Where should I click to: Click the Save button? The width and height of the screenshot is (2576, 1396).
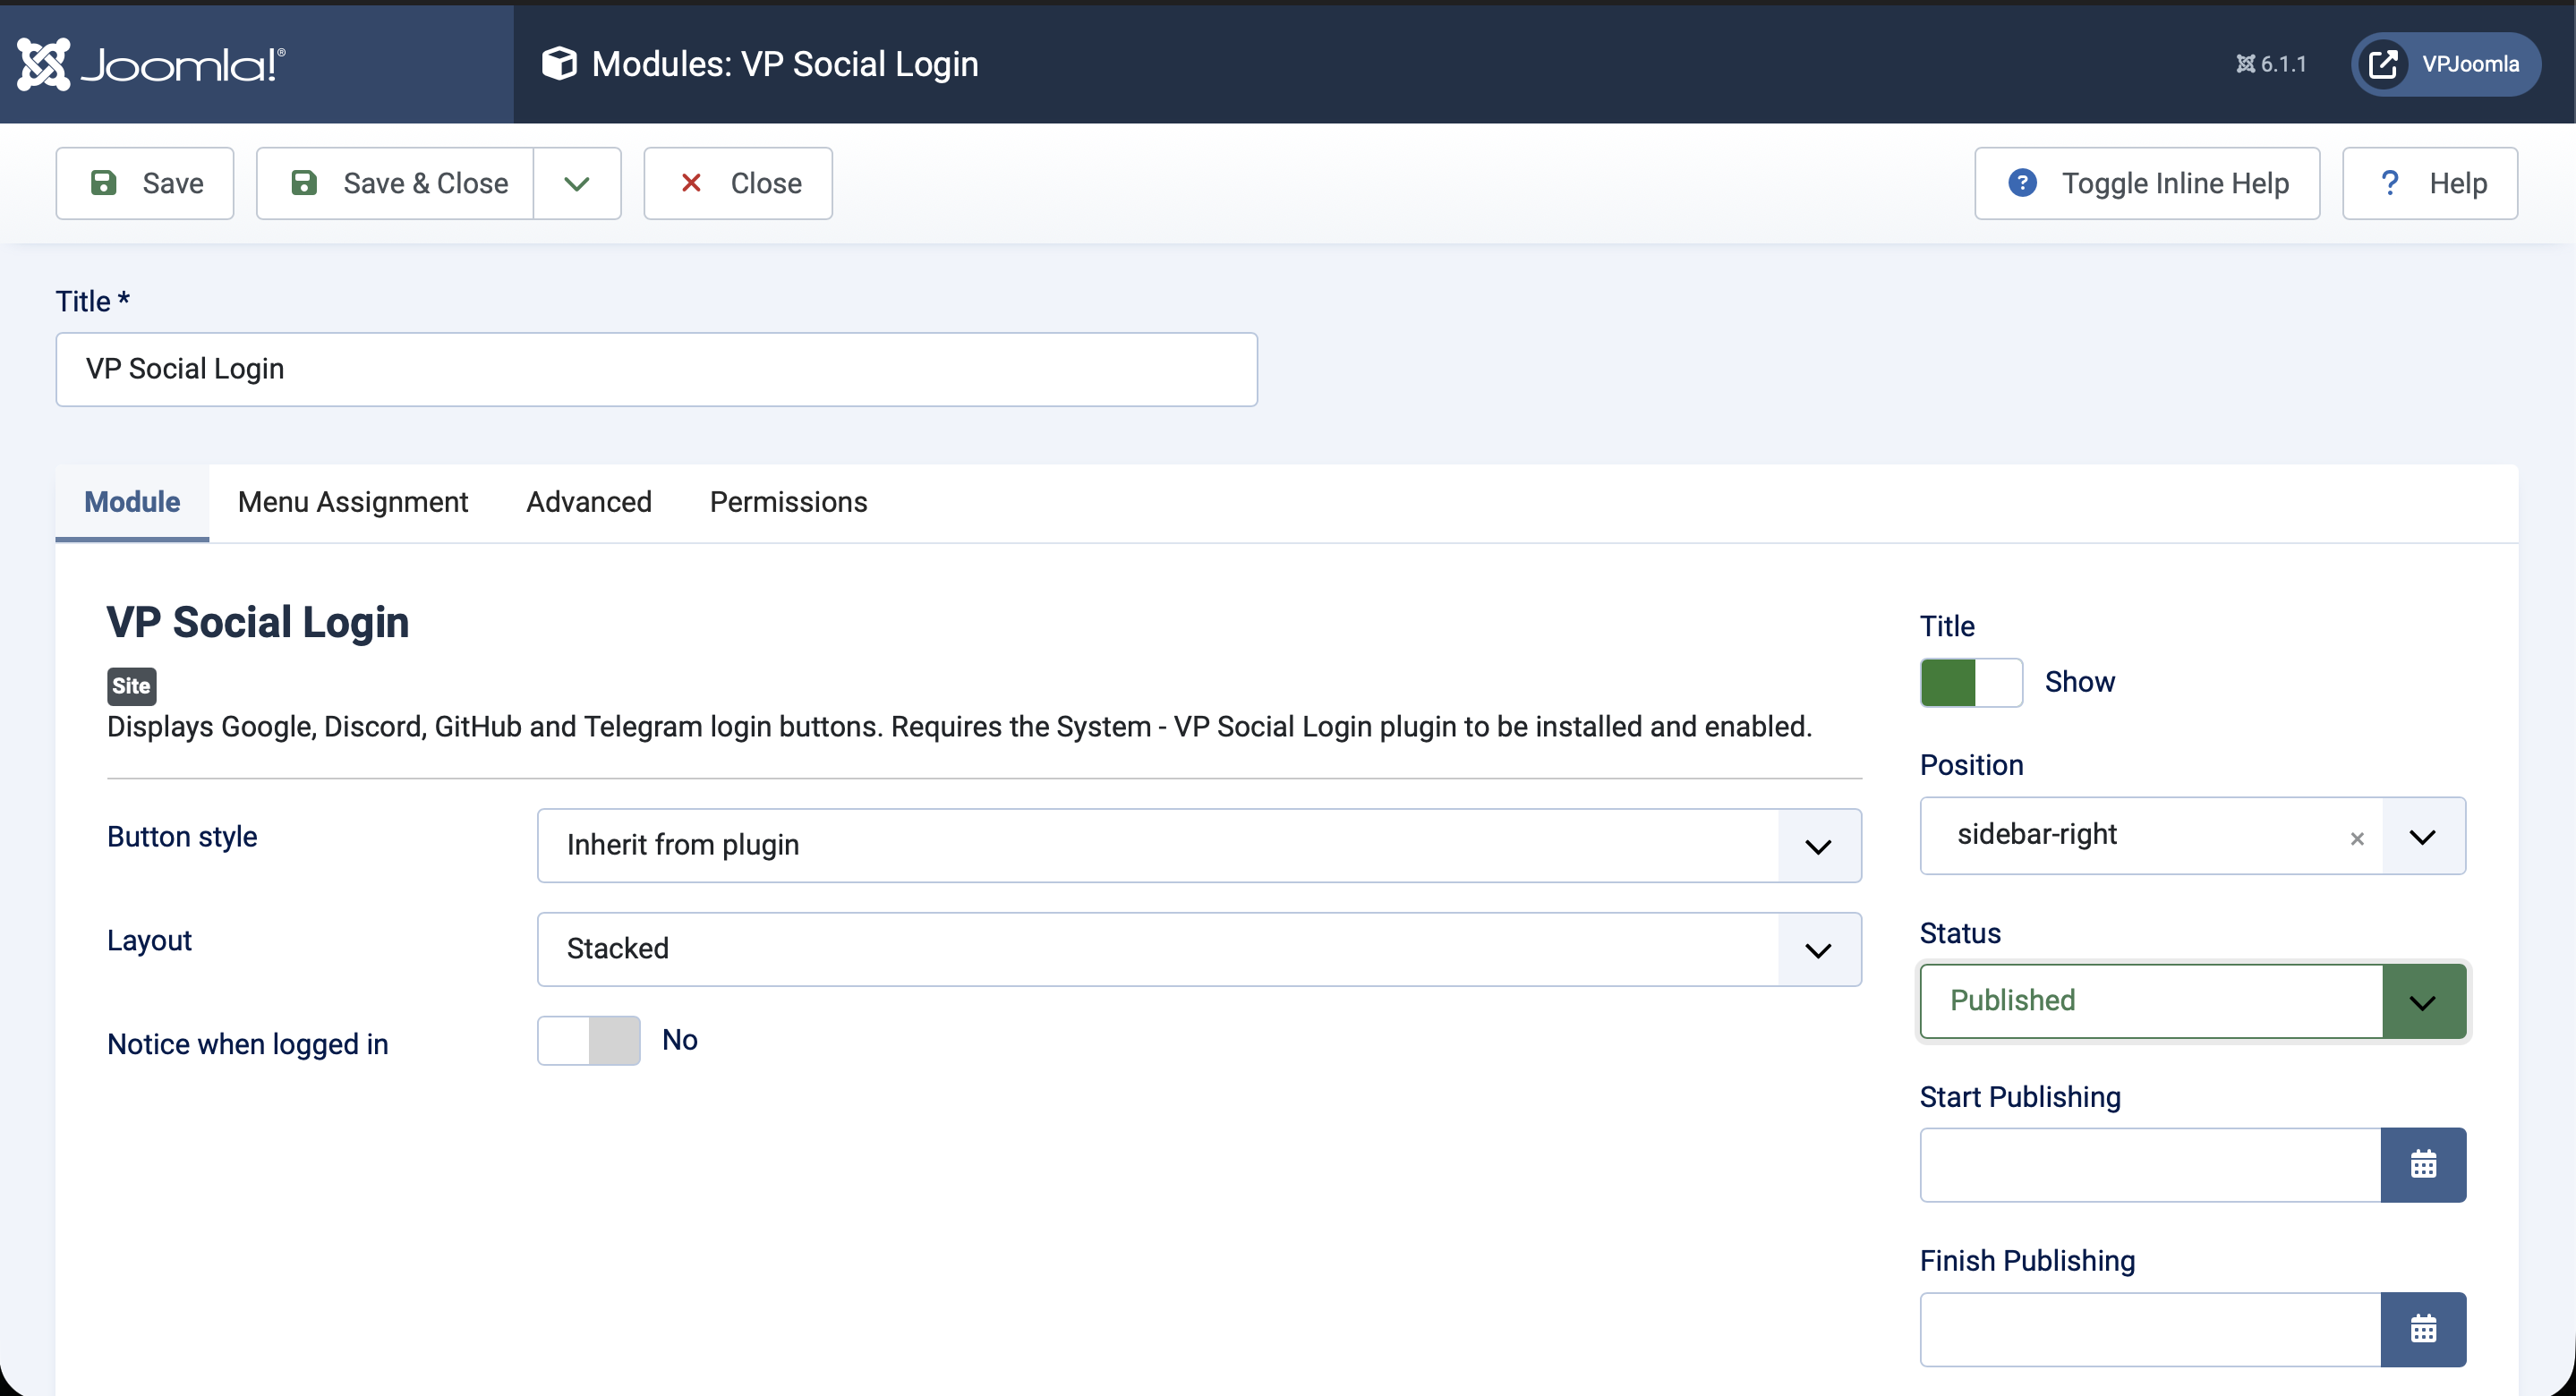145,183
